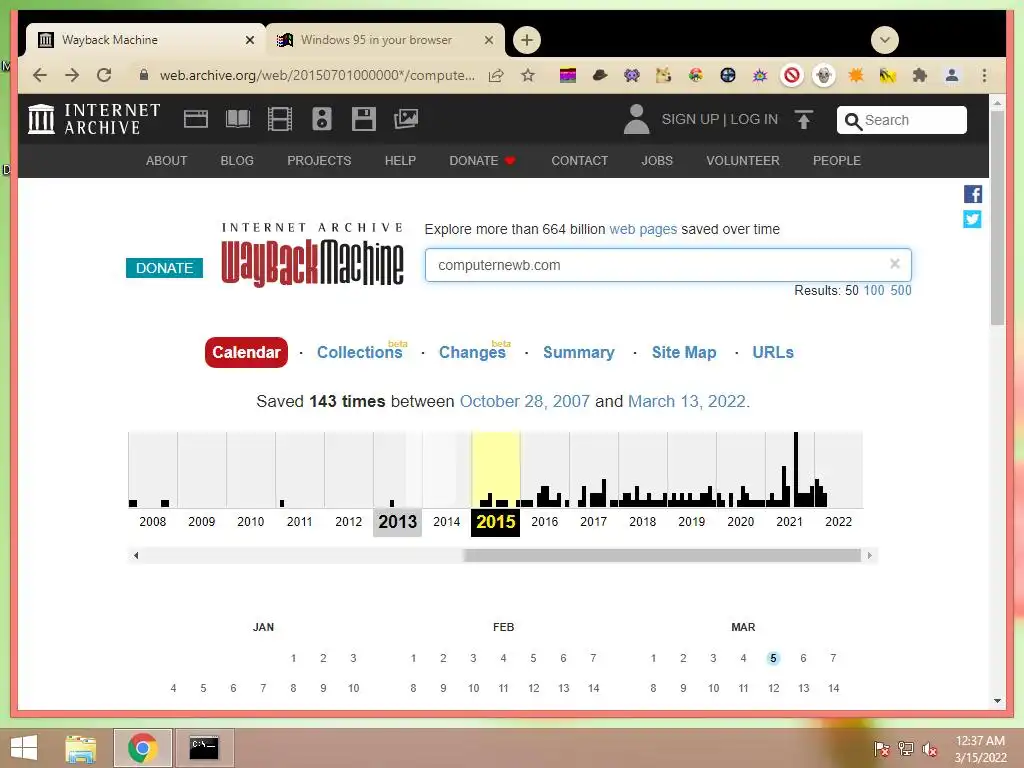Open the Texts book icon
The image size is (1024, 768).
tap(238, 119)
